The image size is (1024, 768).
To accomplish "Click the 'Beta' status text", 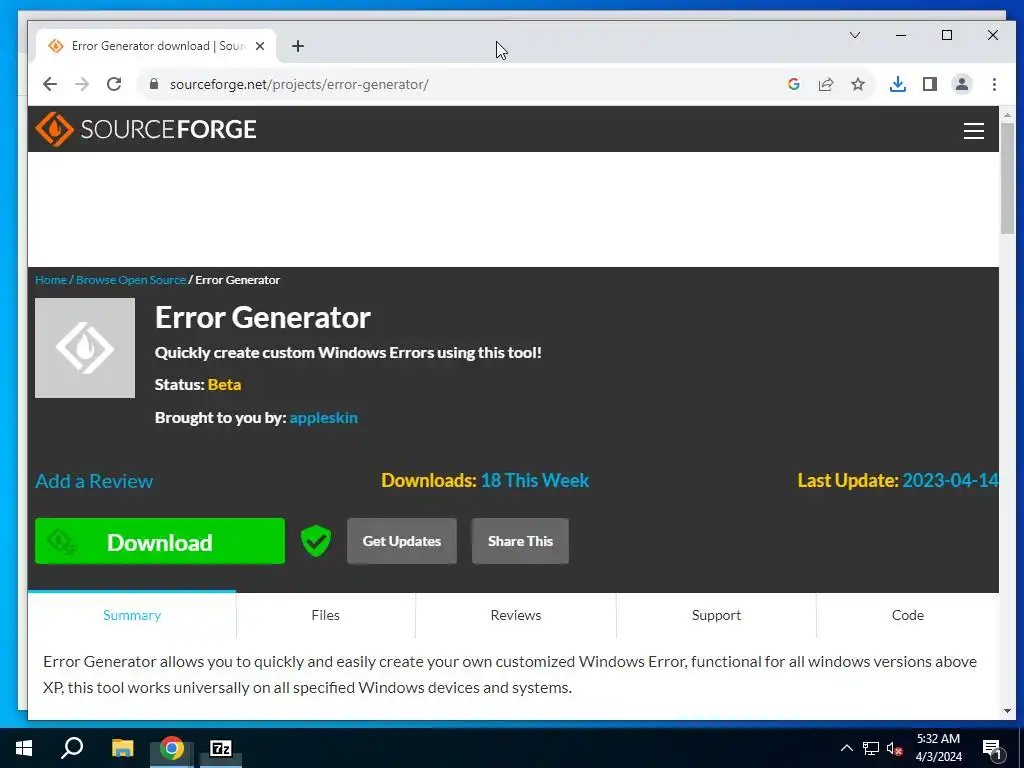I will (x=224, y=385).
